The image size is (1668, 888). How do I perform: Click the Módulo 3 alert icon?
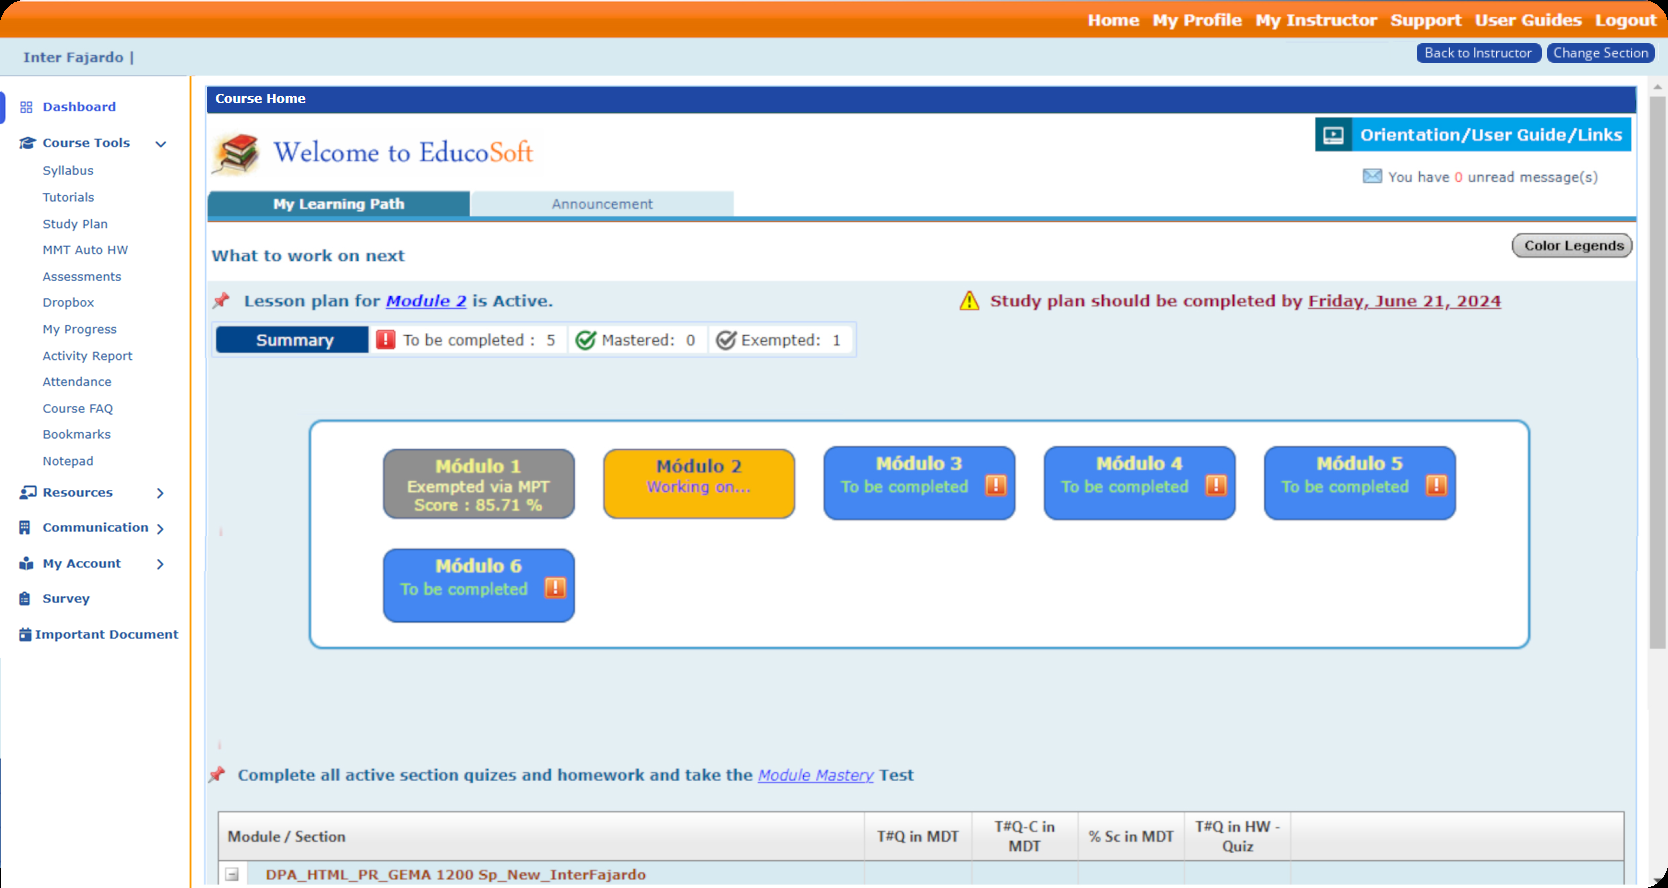pyautogui.click(x=996, y=486)
